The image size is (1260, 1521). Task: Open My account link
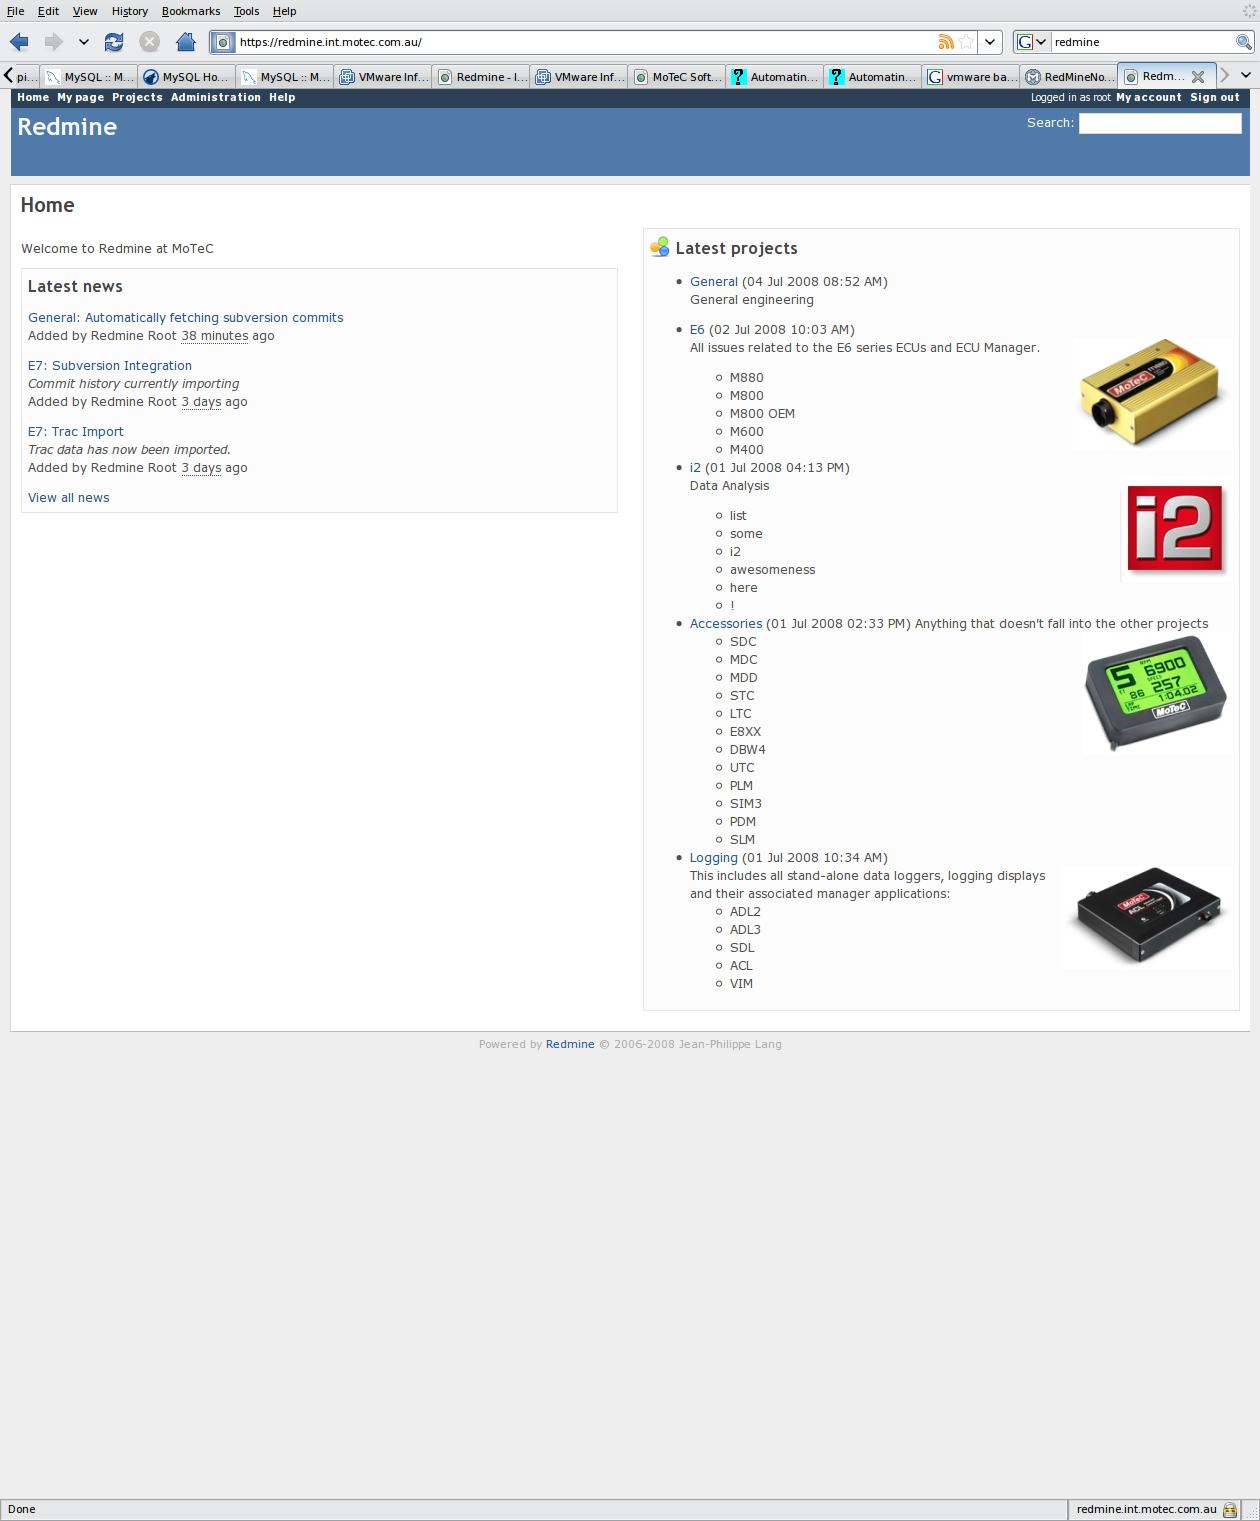(x=1148, y=97)
